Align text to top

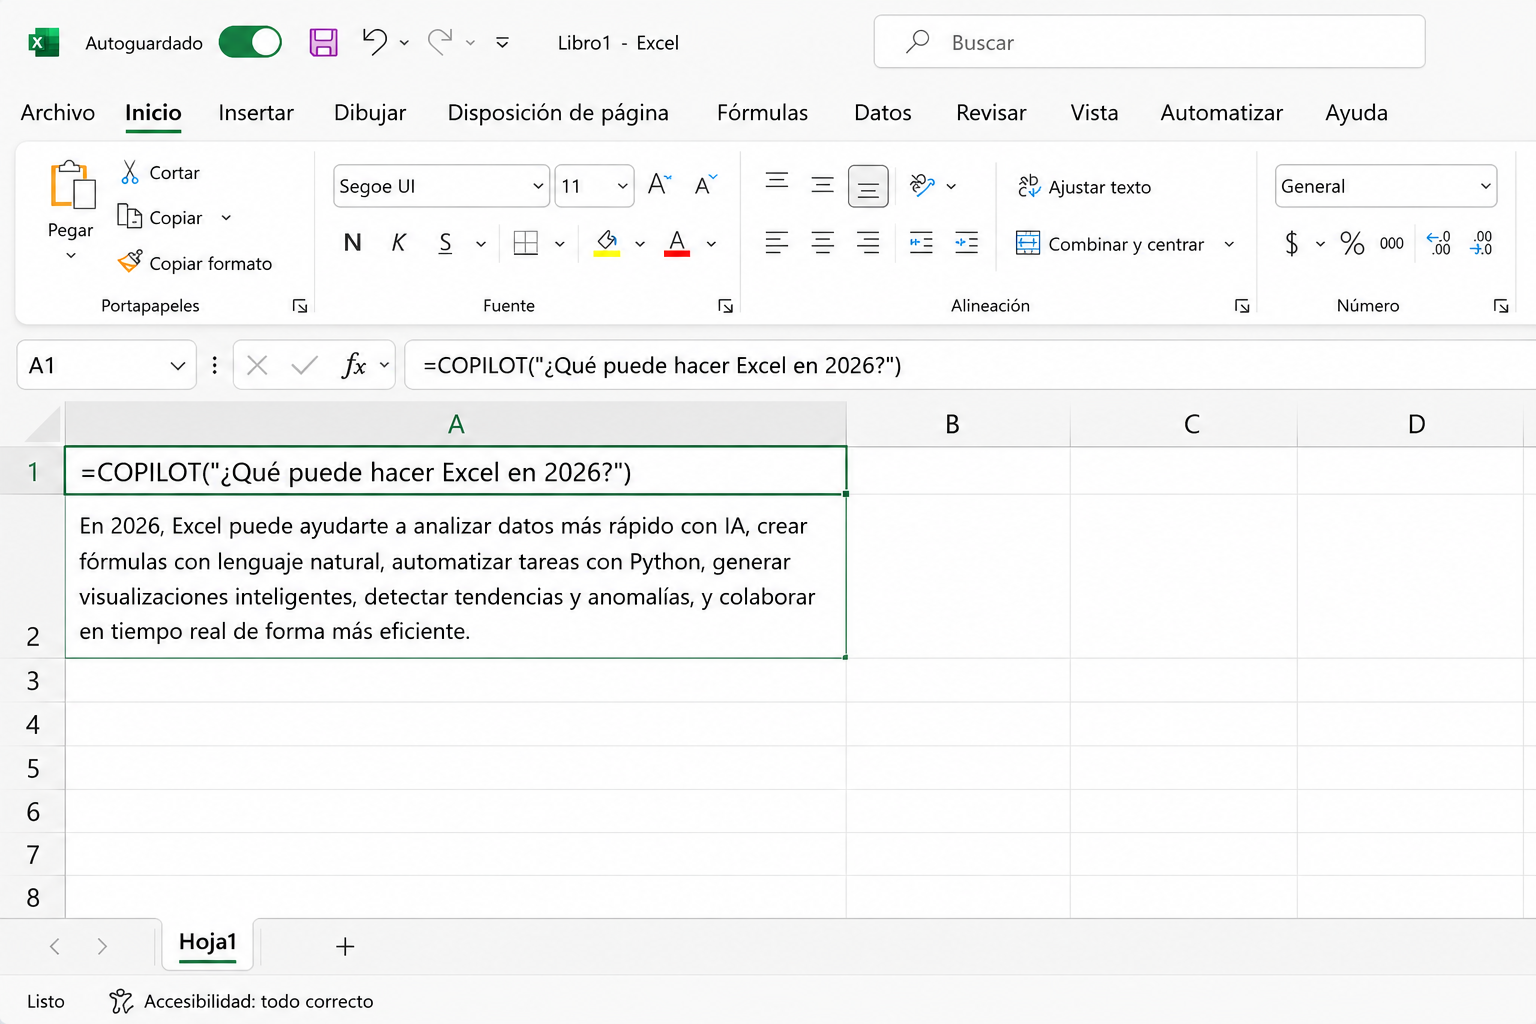tap(777, 182)
